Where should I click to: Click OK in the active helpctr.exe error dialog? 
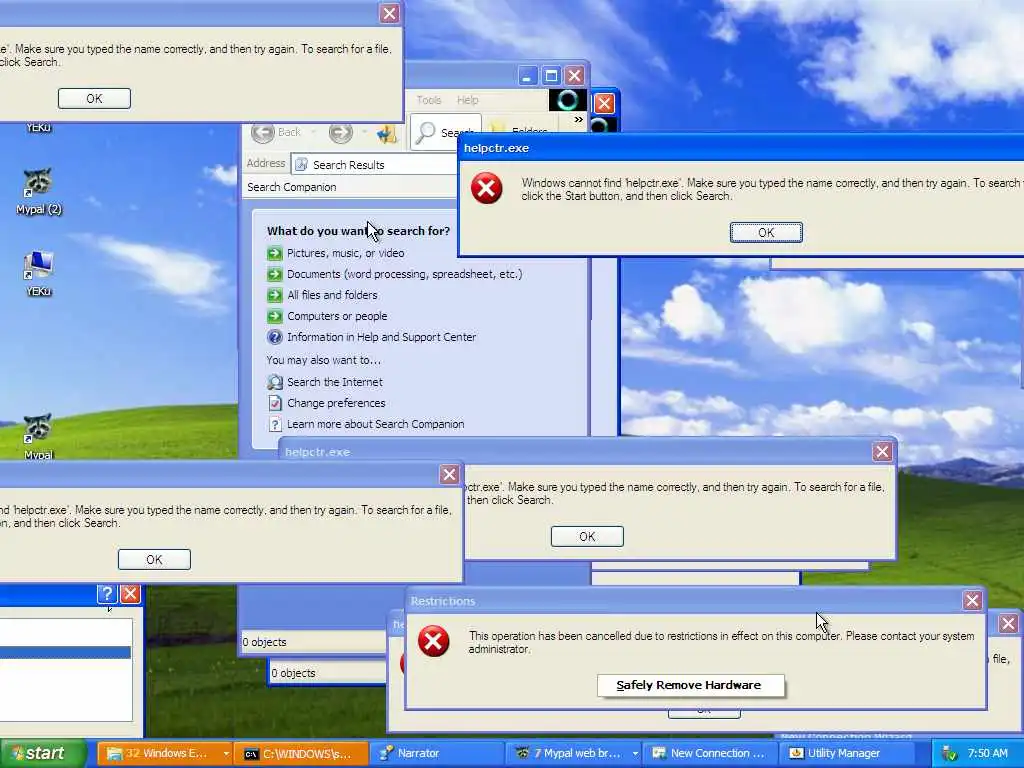pyautogui.click(x=766, y=232)
